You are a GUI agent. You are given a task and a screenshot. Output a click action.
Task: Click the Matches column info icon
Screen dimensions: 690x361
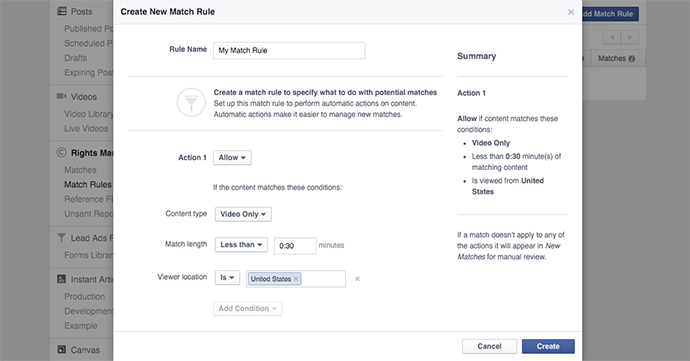tap(632, 59)
